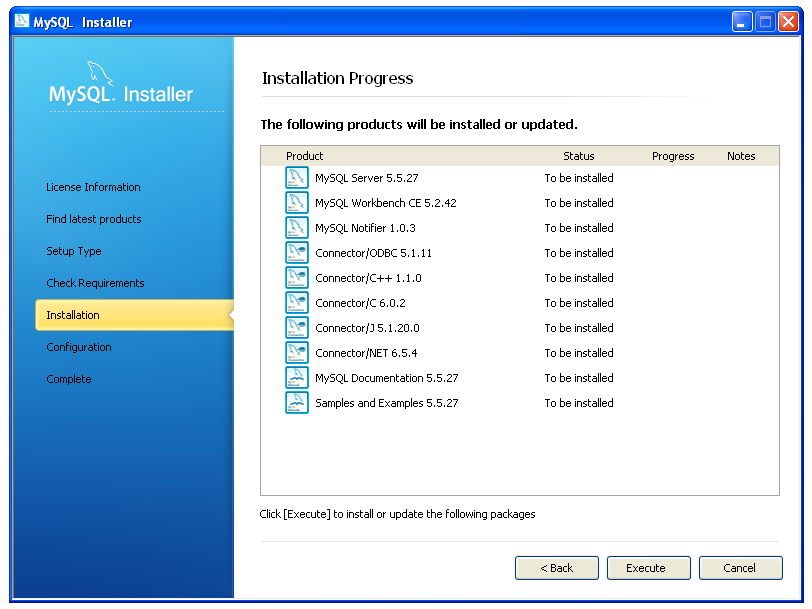812x609 pixels.
Task: Click 'The following products will be installed' text
Action: pyautogui.click(x=419, y=124)
